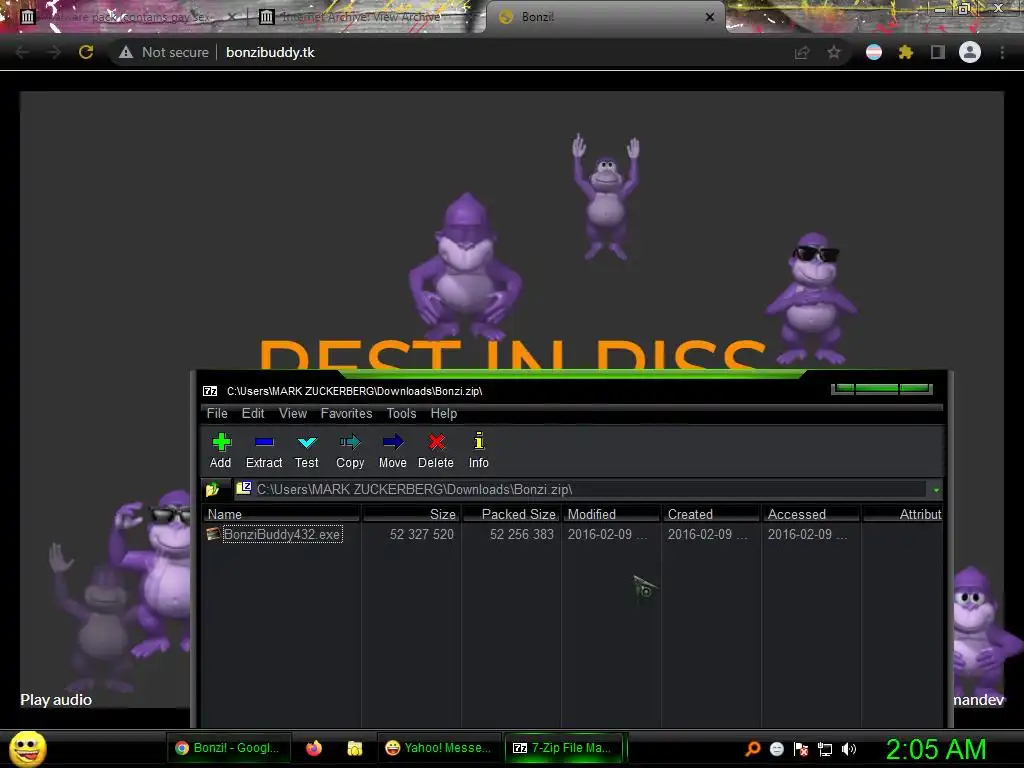
Task: Expand the 7-Zip address path dropdown
Action: point(936,490)
